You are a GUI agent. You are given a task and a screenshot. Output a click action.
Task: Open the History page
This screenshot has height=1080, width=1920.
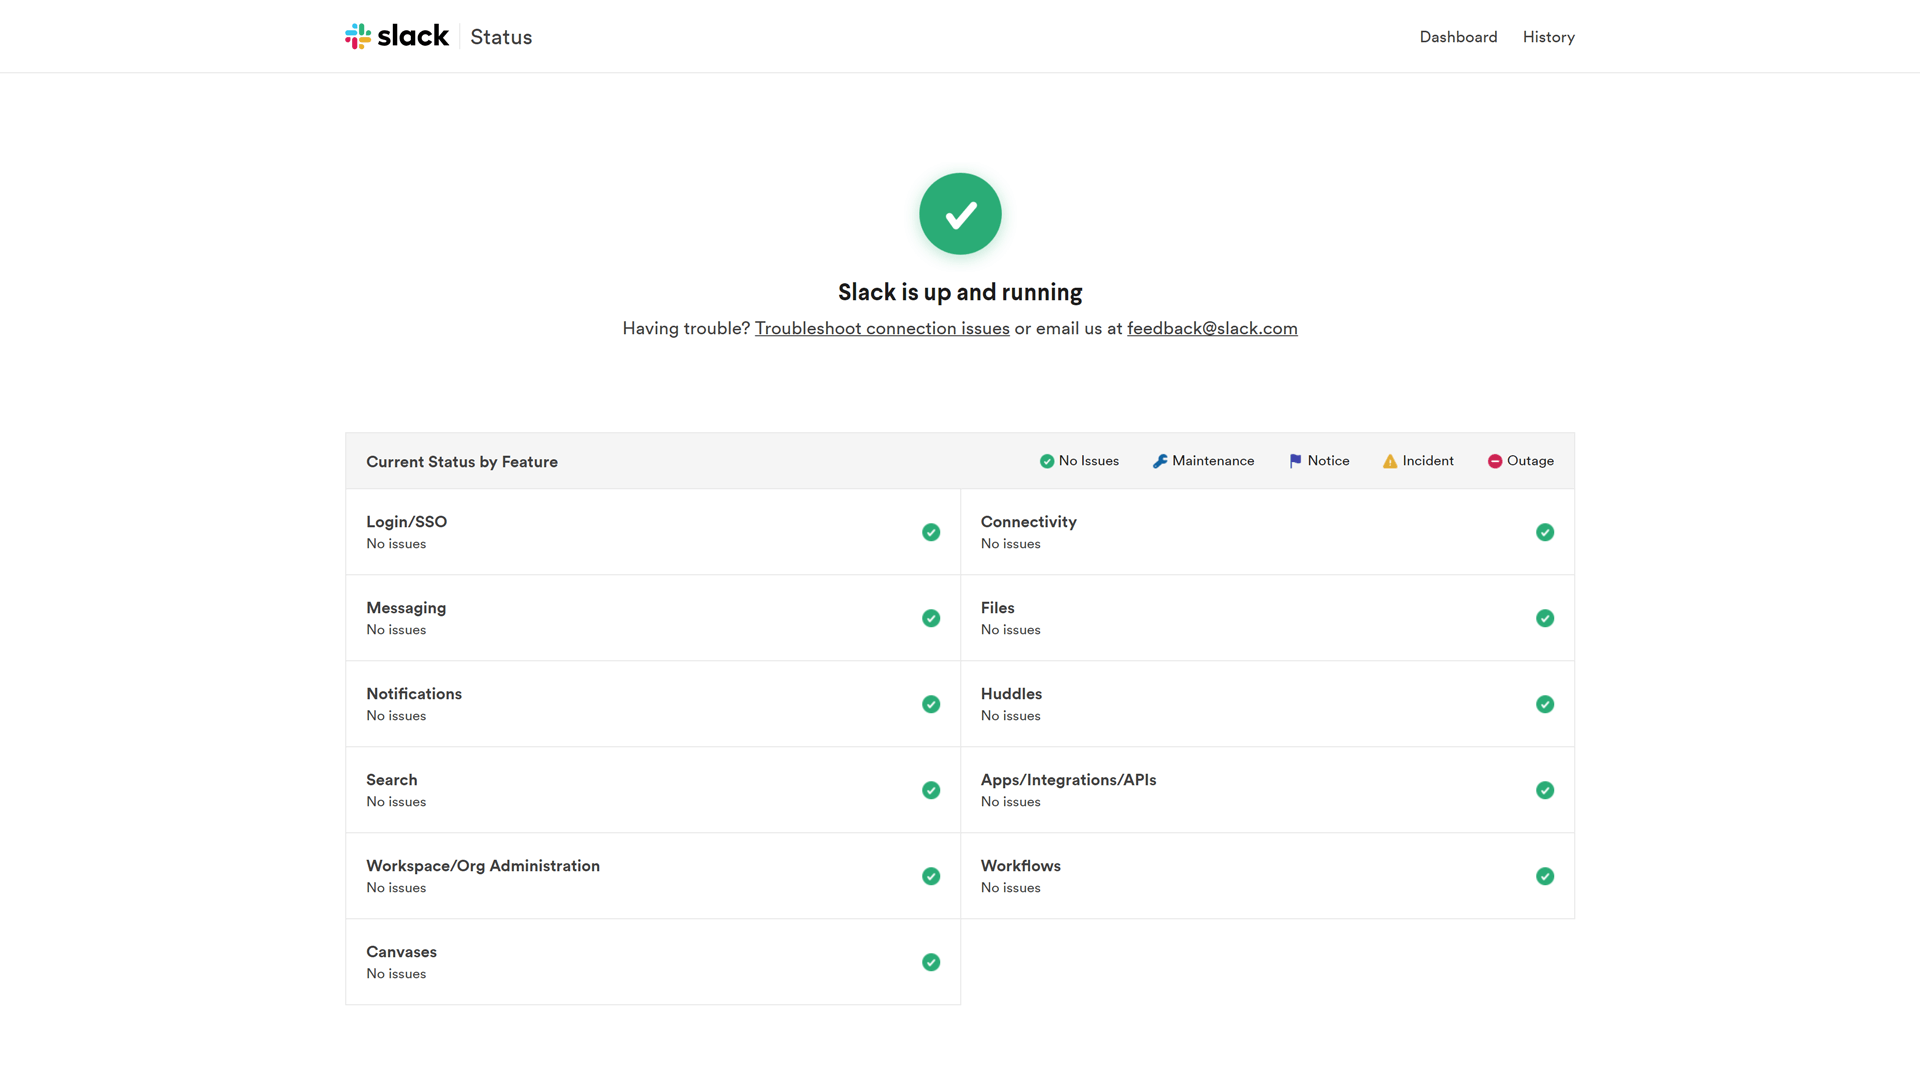point(1548,37)
